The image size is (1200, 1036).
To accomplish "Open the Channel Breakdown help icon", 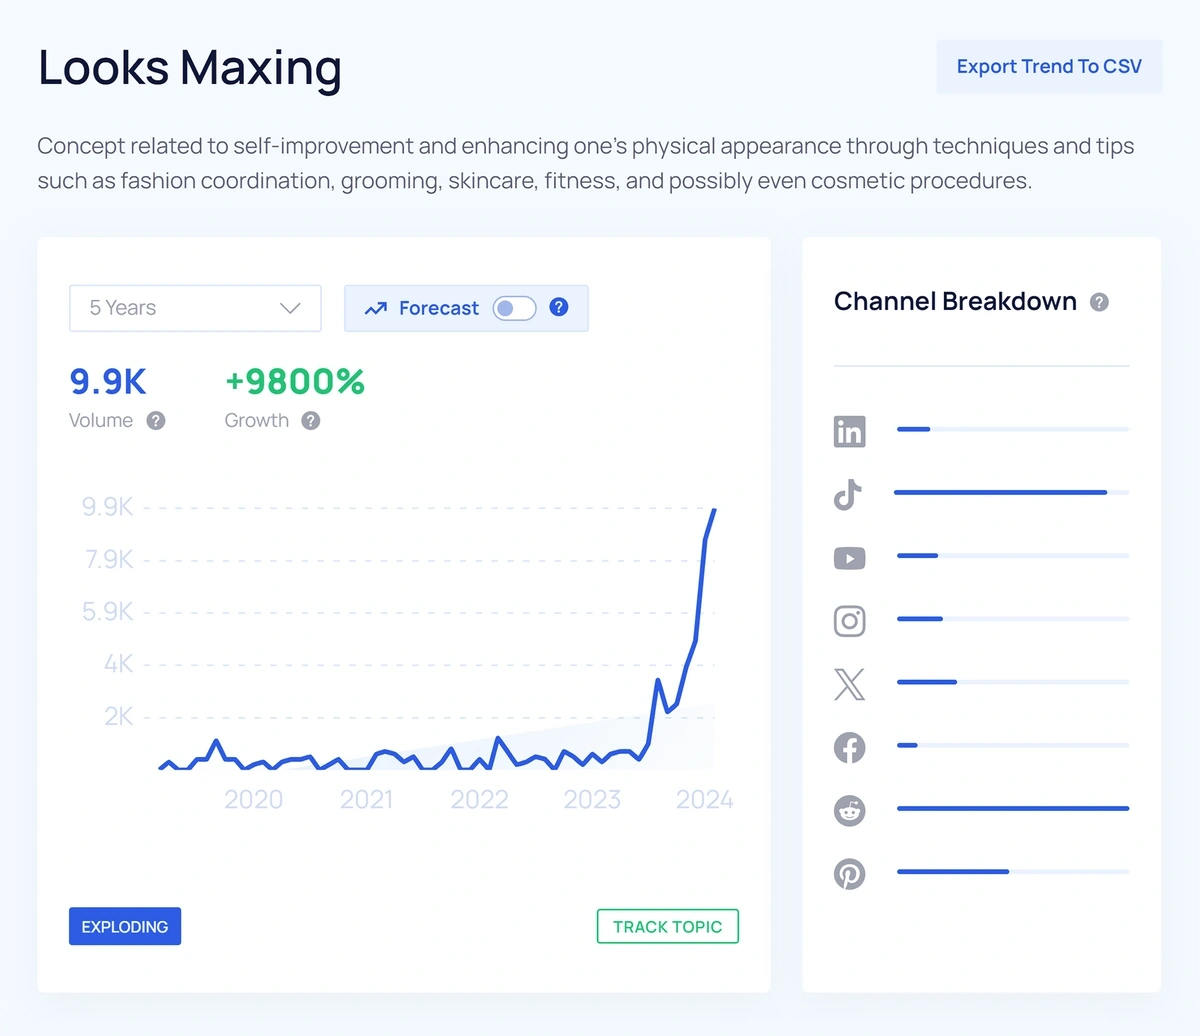I will [1098, 302].
